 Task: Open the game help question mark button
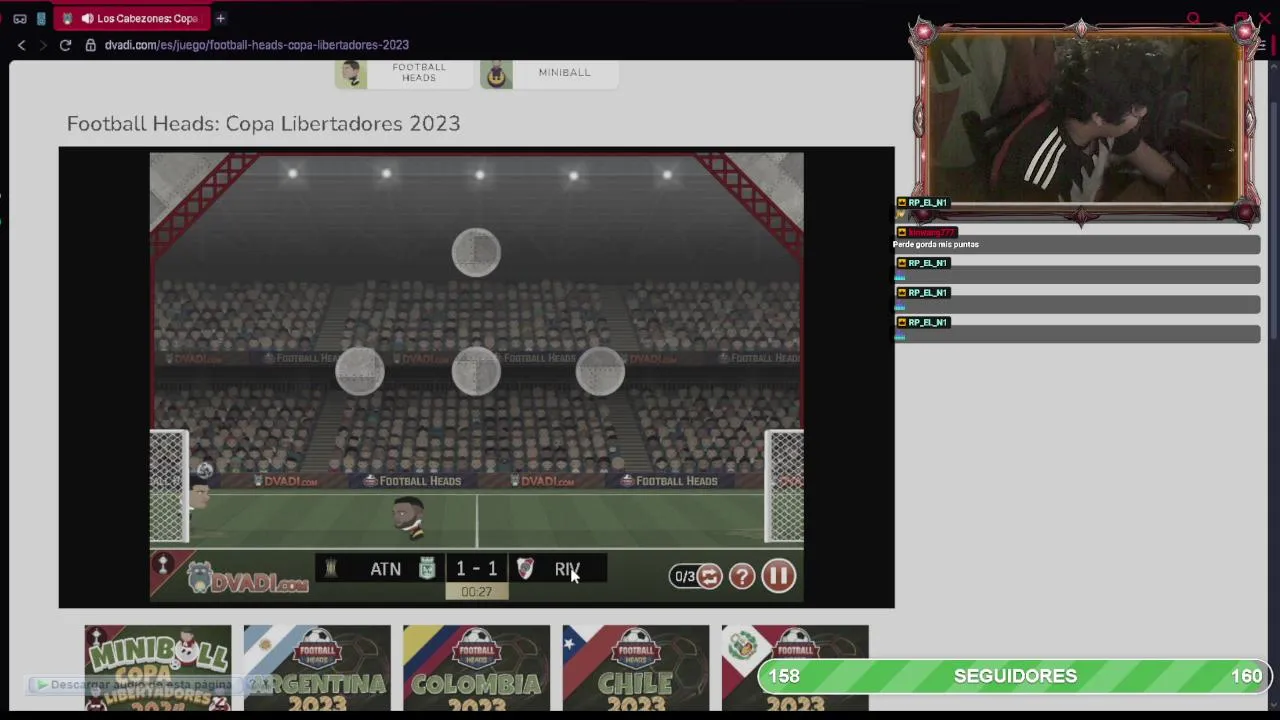click(742, 576)
